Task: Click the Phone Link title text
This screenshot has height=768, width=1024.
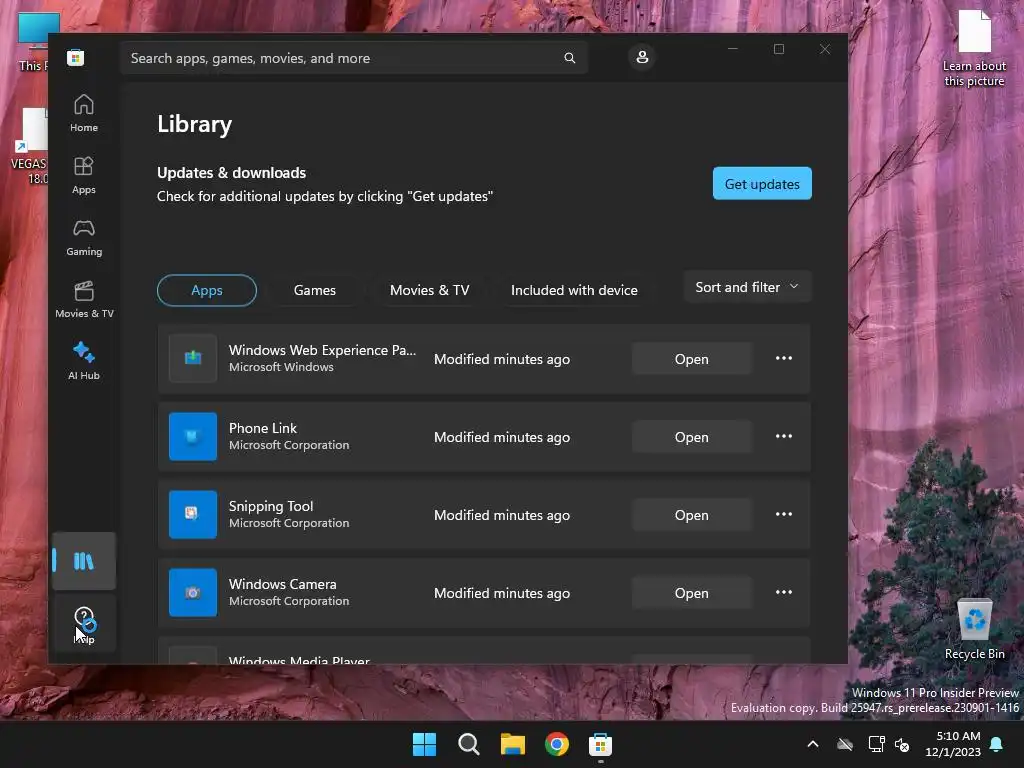Action: point(263,428)
